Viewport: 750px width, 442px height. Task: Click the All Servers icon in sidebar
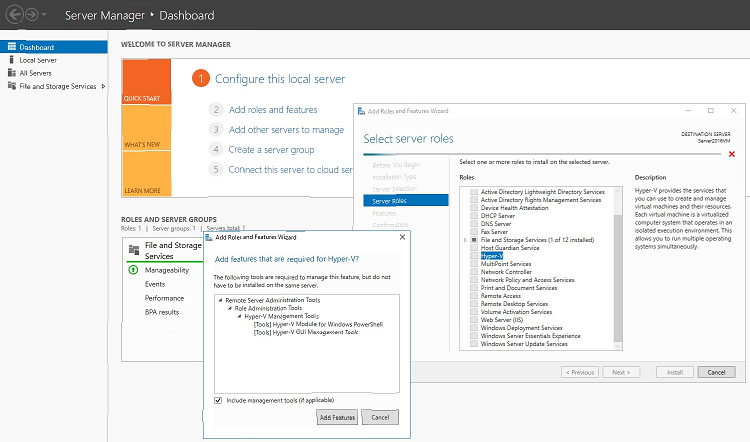click(11, 73)
